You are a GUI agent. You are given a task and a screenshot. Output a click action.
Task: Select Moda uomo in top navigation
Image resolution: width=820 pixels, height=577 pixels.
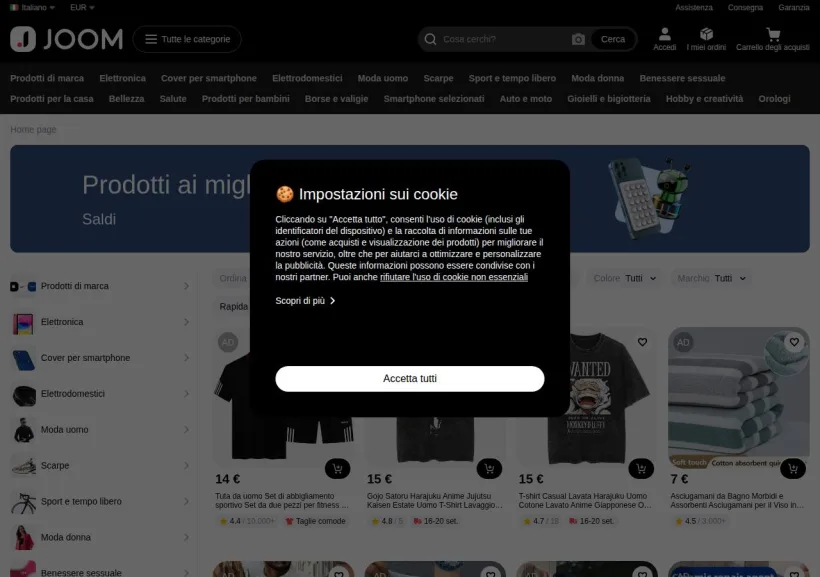point(383,78)
